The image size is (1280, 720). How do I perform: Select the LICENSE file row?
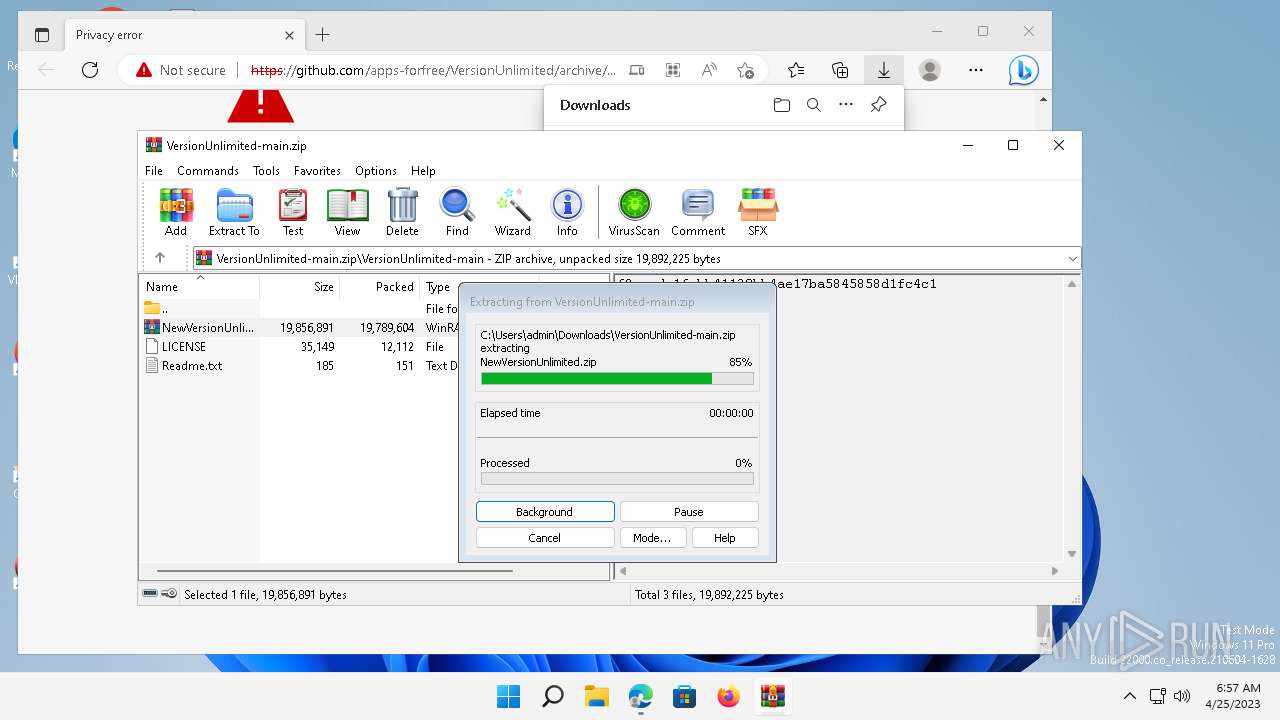(x=300, y=346)
